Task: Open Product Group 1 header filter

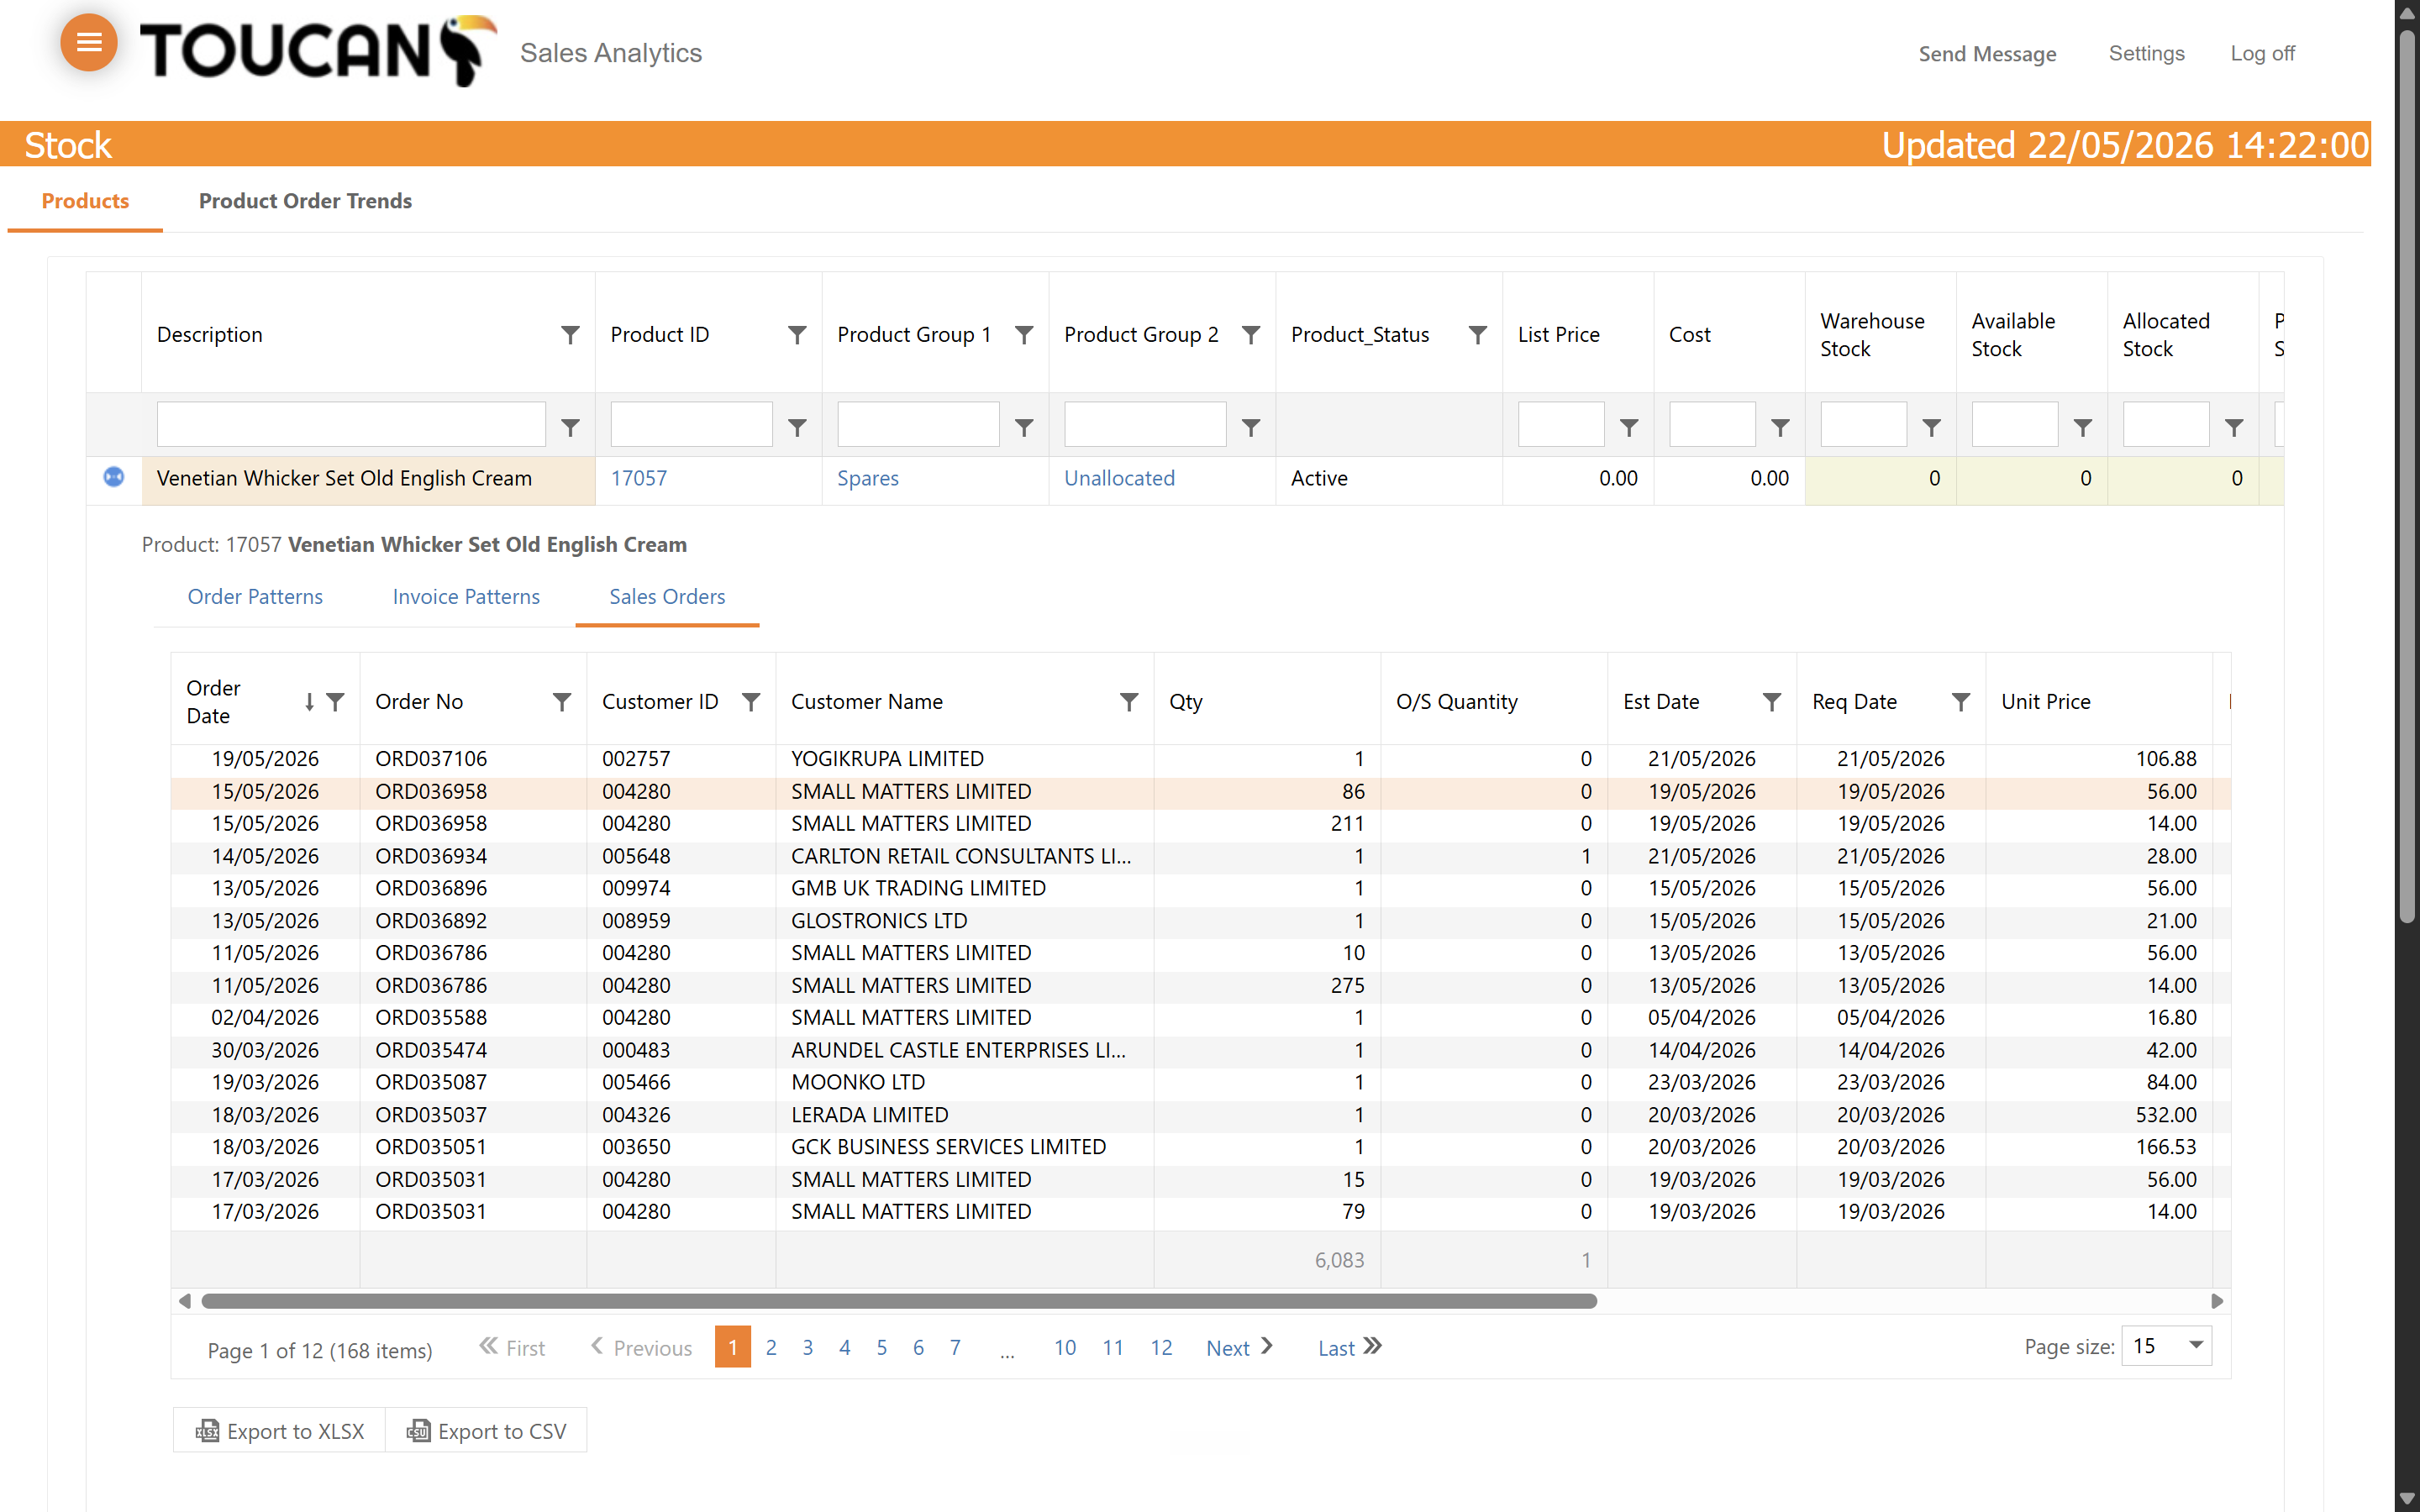Action: [x=1024, y=335]
